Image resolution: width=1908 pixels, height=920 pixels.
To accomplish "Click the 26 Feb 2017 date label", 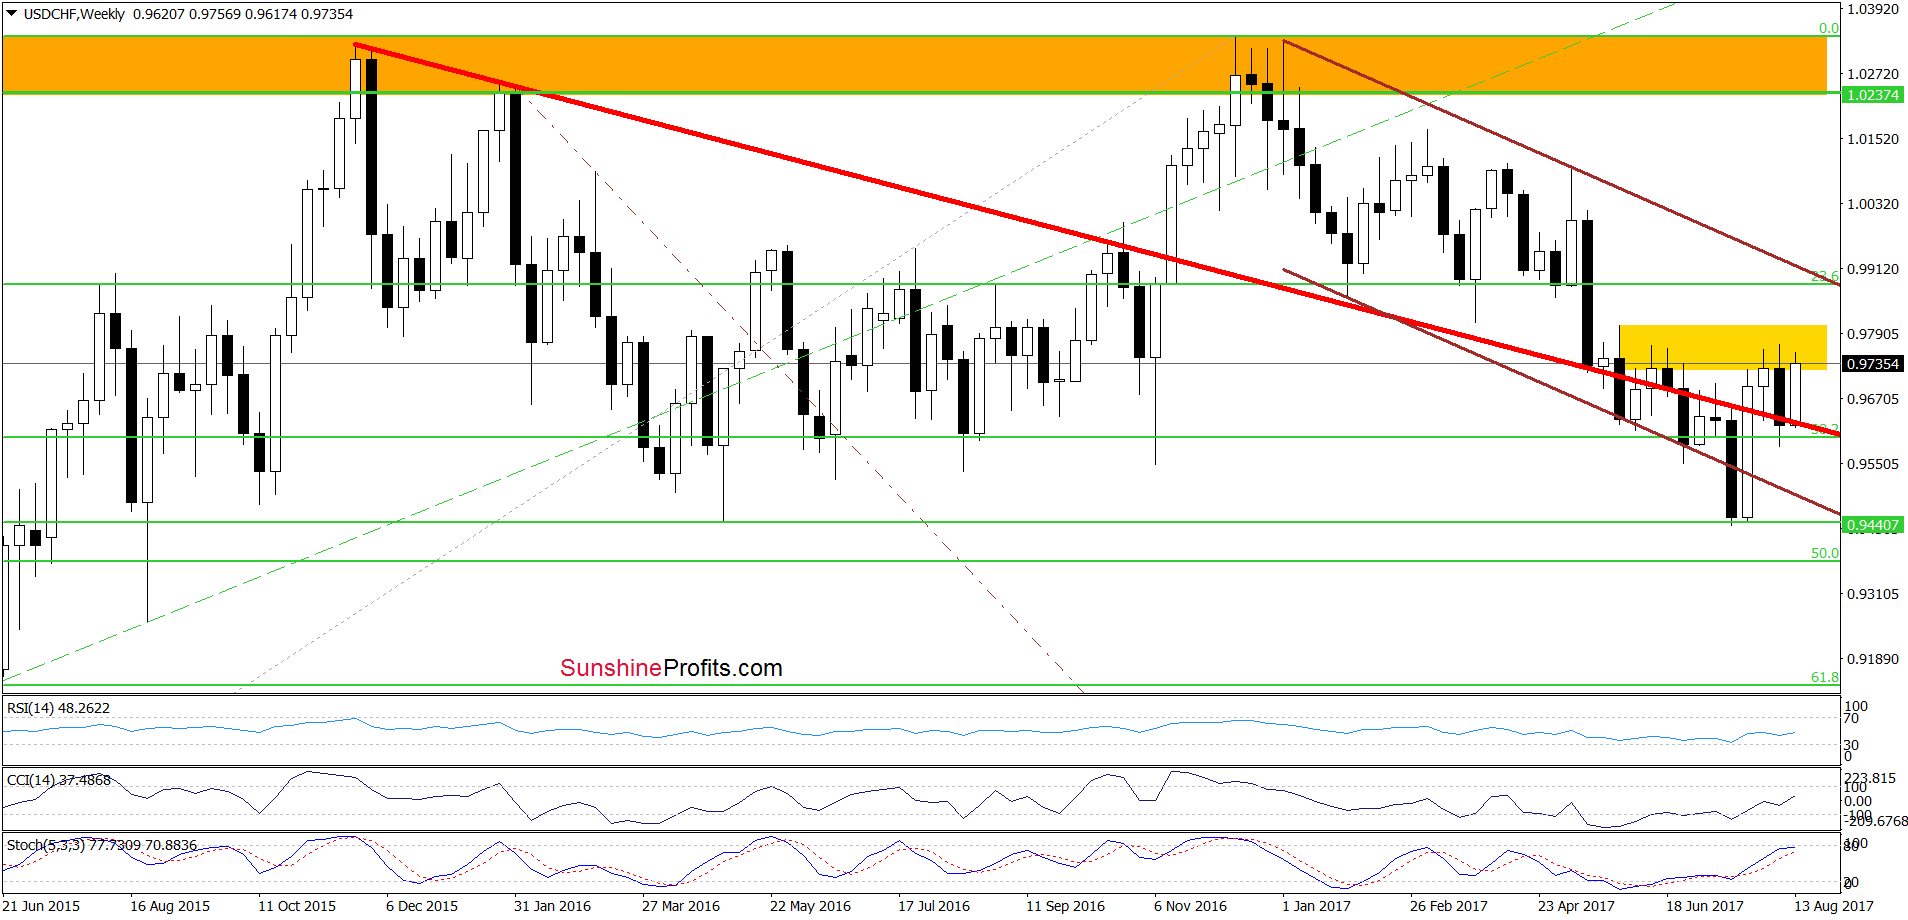I will point(1449,906).
